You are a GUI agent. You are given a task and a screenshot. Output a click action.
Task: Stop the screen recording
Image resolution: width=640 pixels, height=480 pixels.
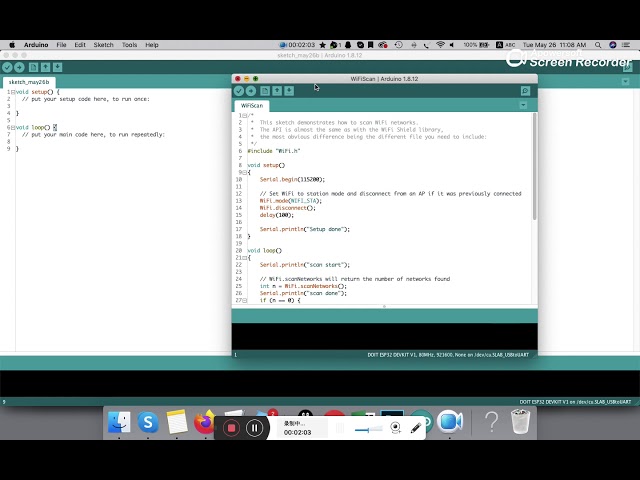click(231, 428)
